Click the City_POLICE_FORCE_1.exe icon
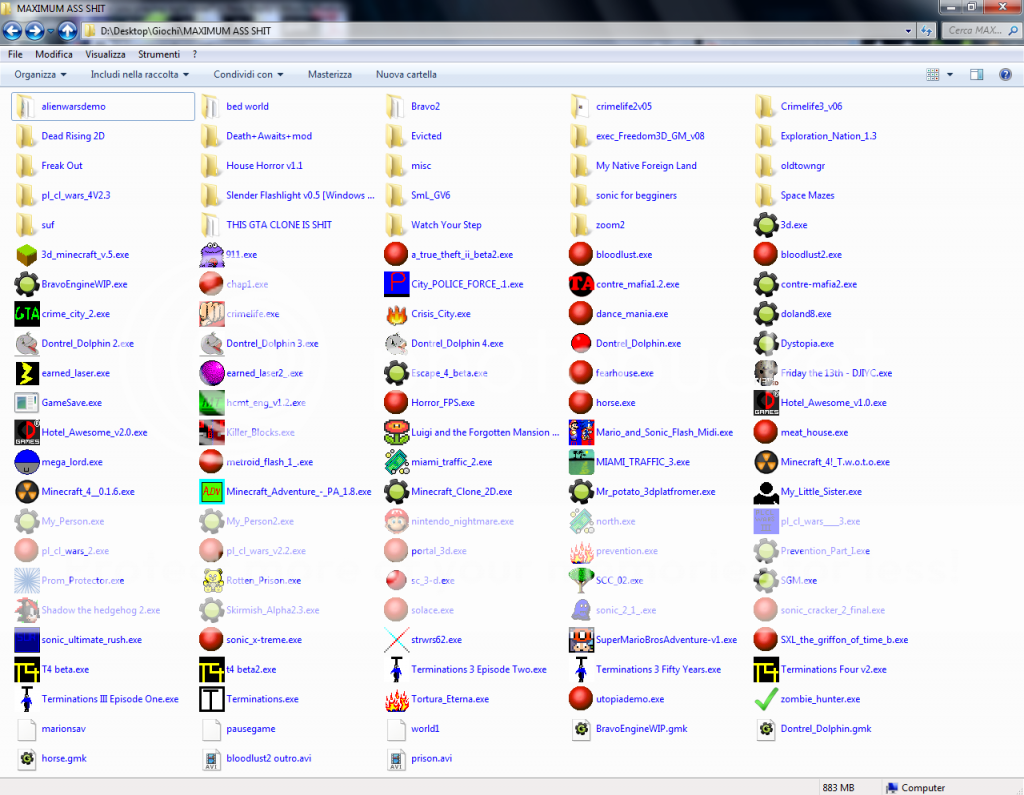Viewport: 1024px width, 795px height. [x=396, y=284]
